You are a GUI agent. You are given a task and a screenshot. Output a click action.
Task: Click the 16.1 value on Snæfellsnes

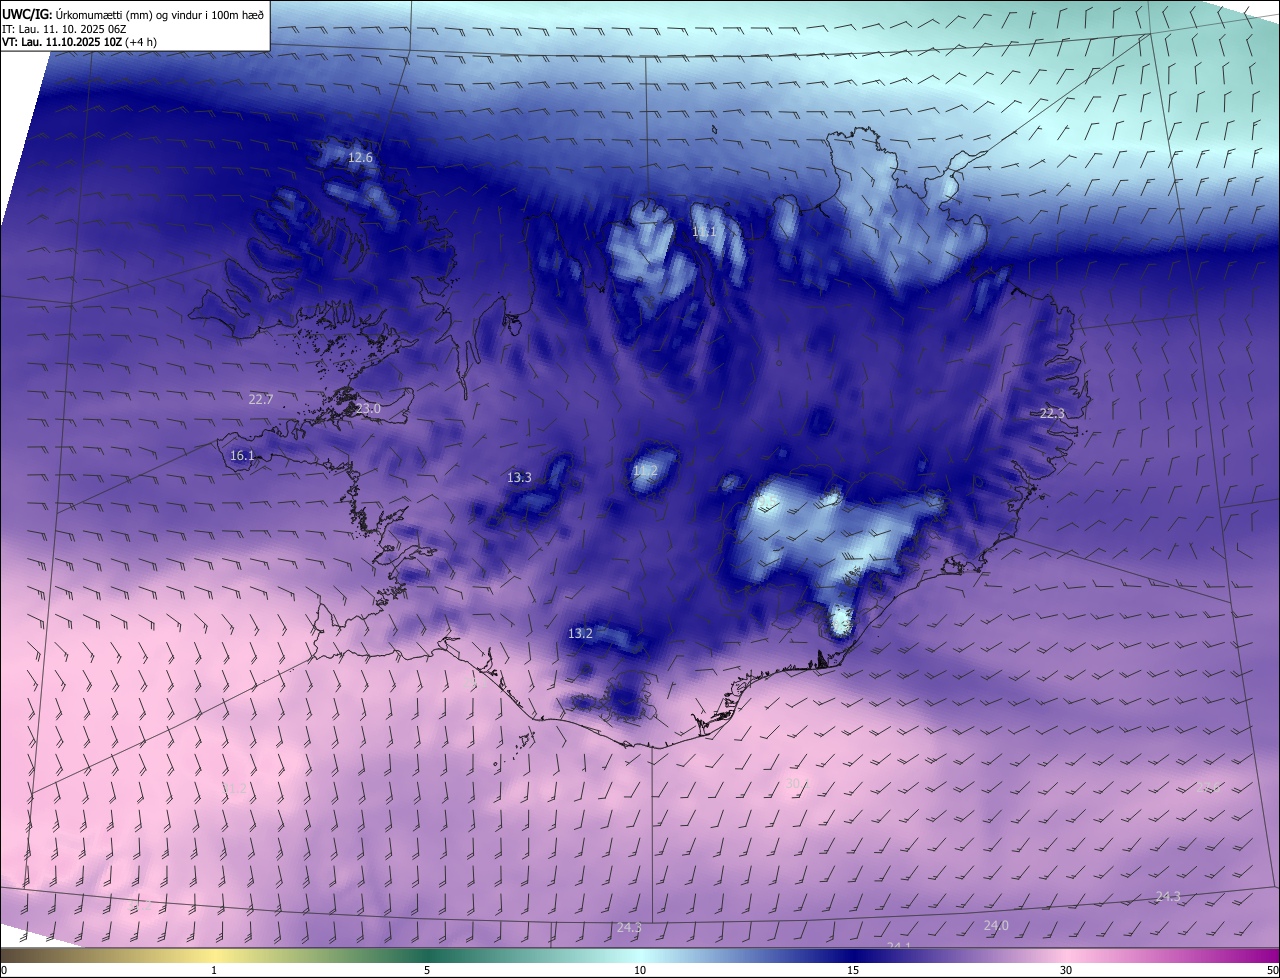point(242,455)
